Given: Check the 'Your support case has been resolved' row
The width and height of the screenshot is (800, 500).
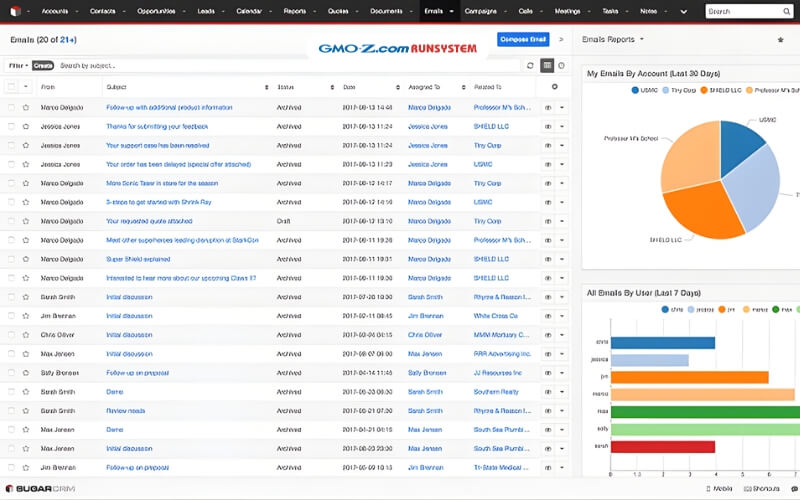Looking at the screenshot, I should tap(11, 145).
